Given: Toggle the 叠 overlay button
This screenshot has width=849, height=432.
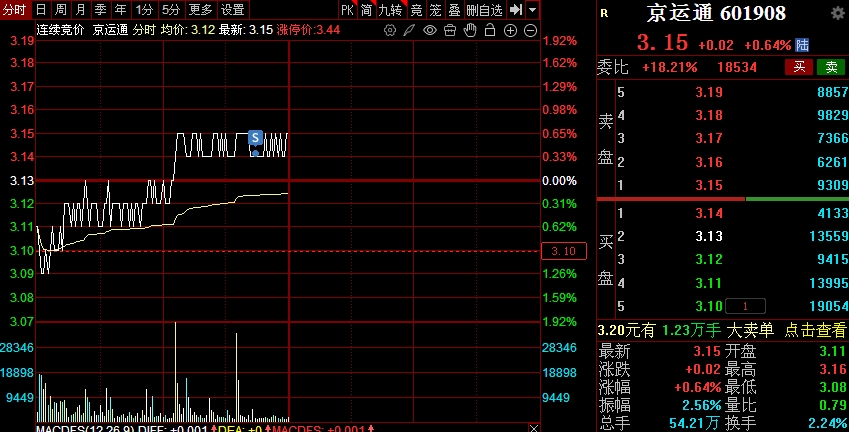Looking at the screenshot, I should (455, 10).
